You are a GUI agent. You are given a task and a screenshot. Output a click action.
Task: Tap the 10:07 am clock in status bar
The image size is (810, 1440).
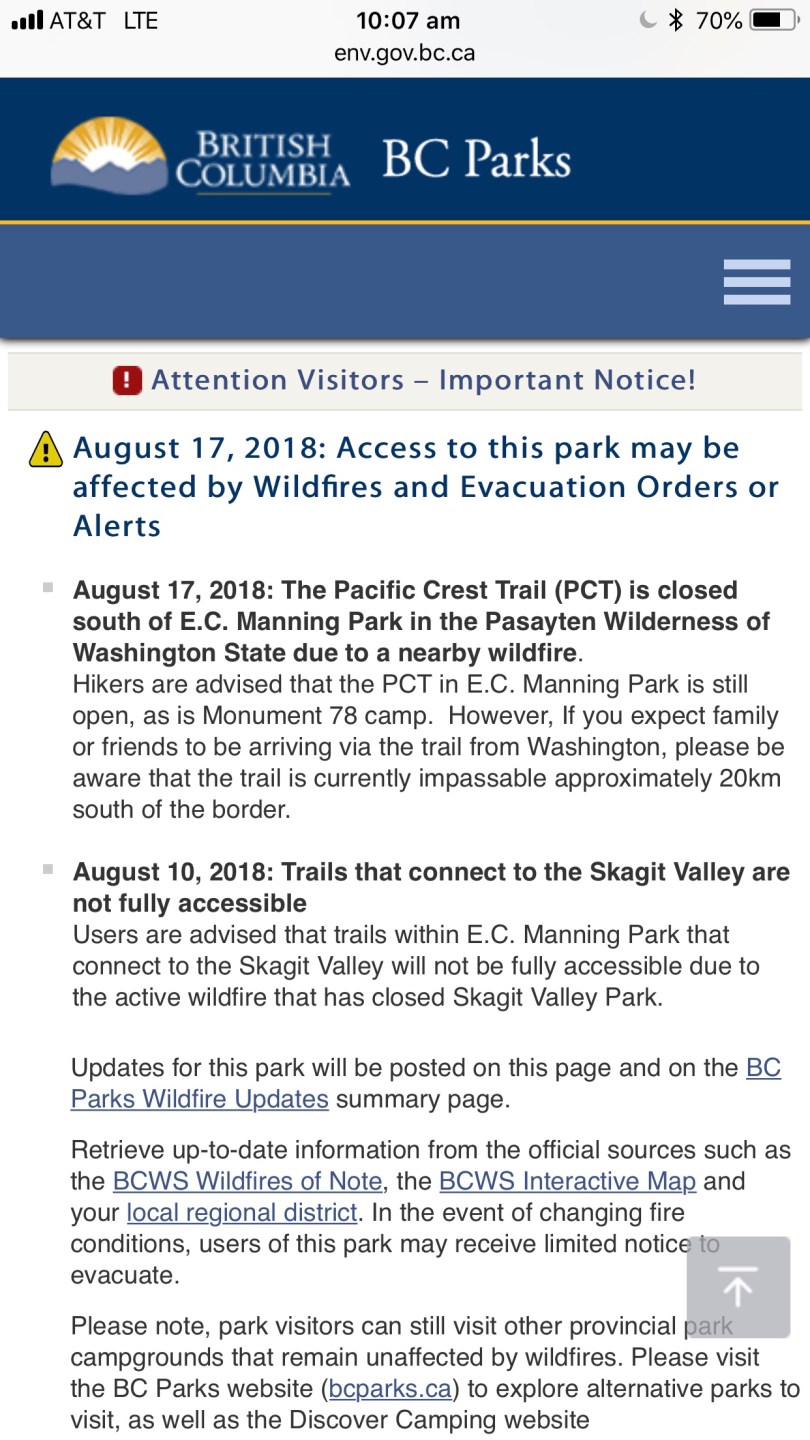[x=407, y=21]
